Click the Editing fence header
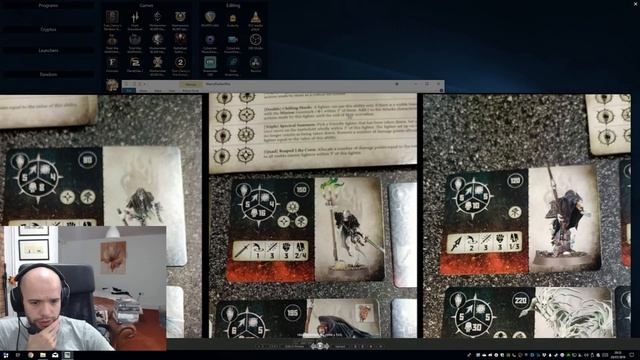The width and height of the screenshot is (640, 360). 233,6
